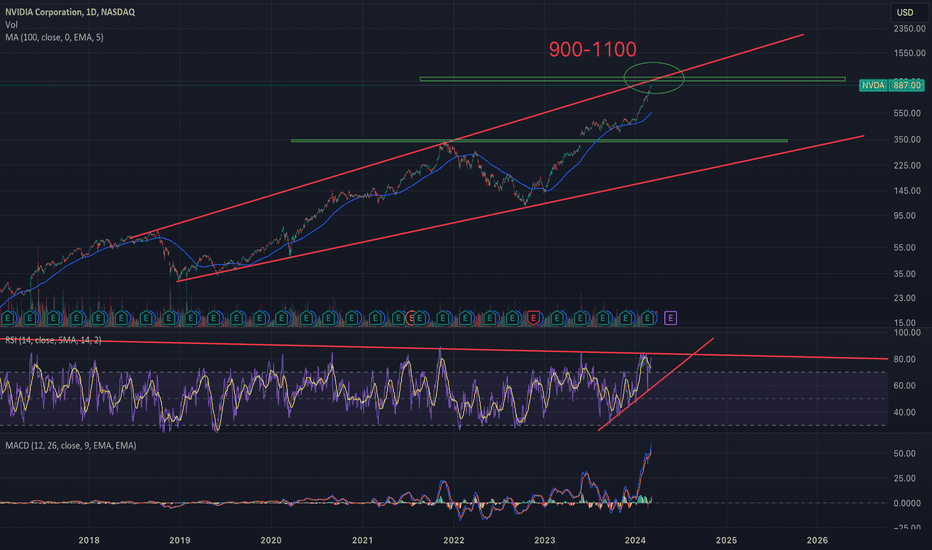Click the 95.00 price axis label
Image resolution: width=932 pixels, height=550 pixels.
905,216
